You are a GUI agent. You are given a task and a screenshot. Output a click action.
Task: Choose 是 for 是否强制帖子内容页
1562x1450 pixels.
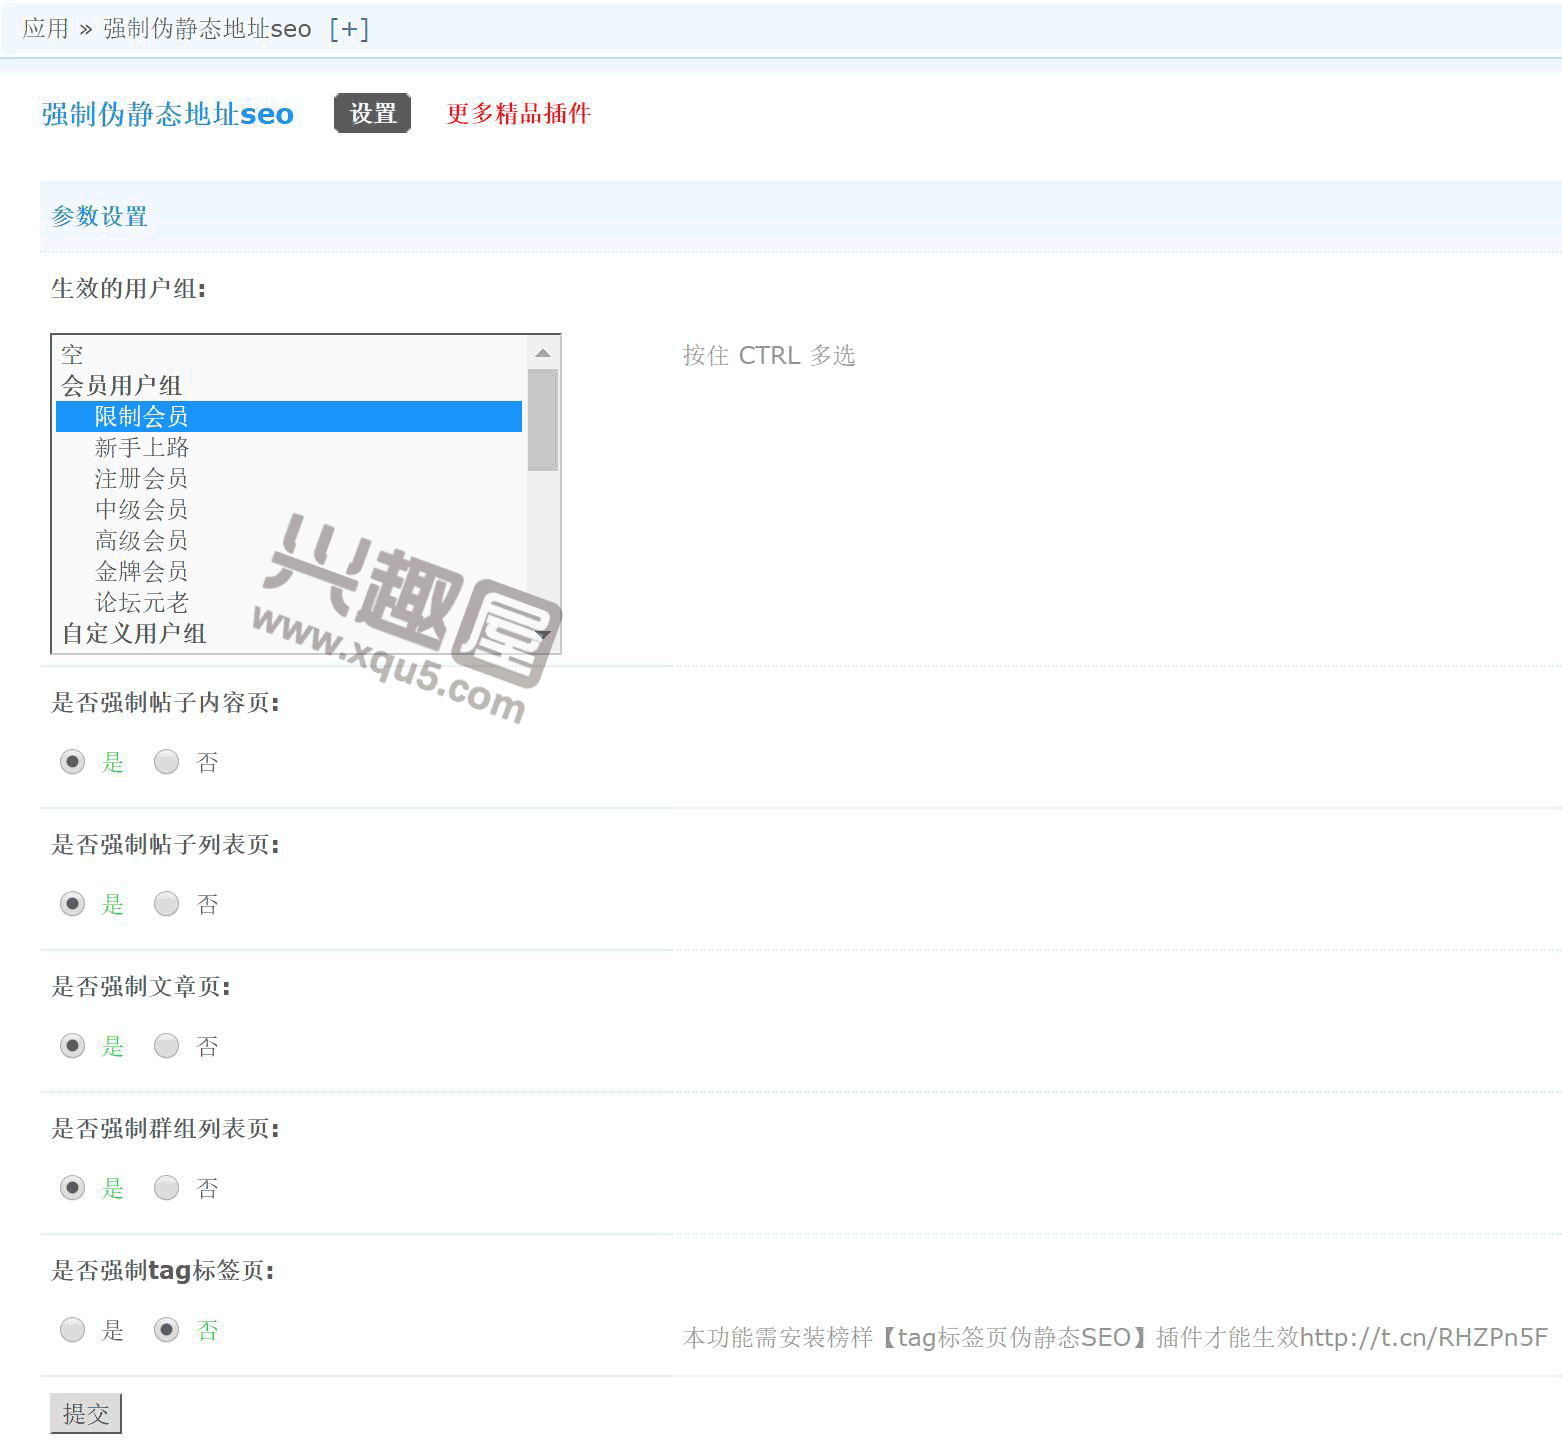tap(73, 762)
